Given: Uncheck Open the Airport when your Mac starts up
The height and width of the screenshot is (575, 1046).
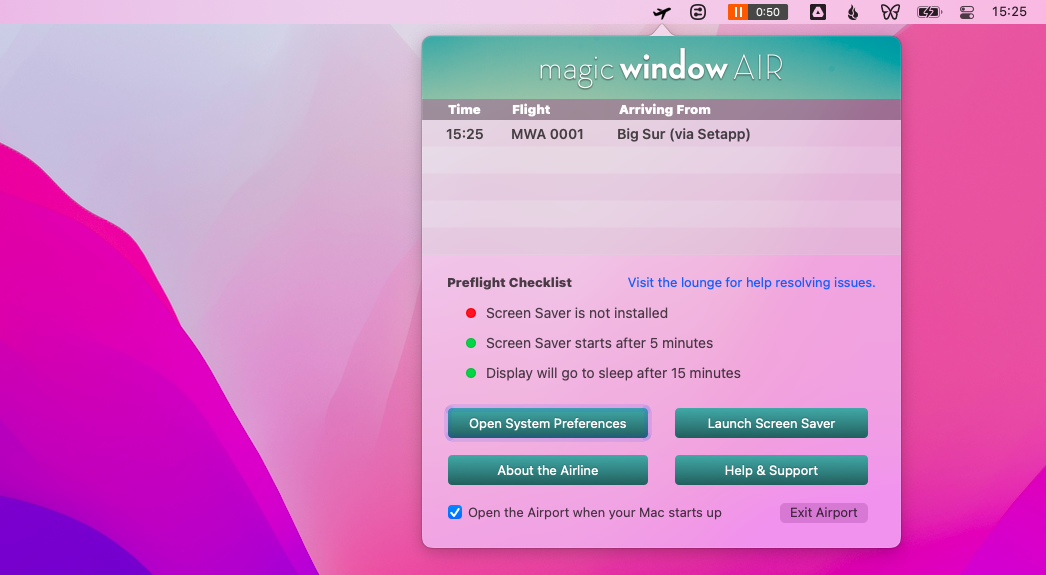Looking at the screenshot, I should 455,512.
